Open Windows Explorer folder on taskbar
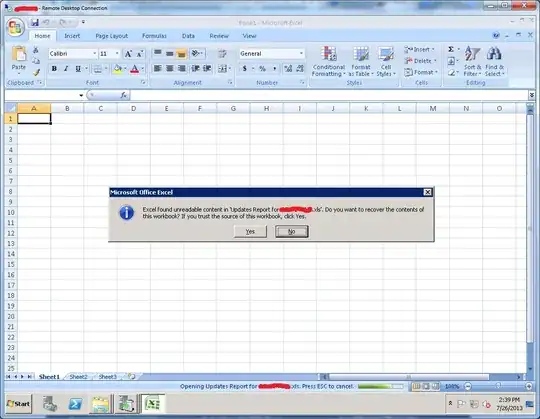 [101, 404]
